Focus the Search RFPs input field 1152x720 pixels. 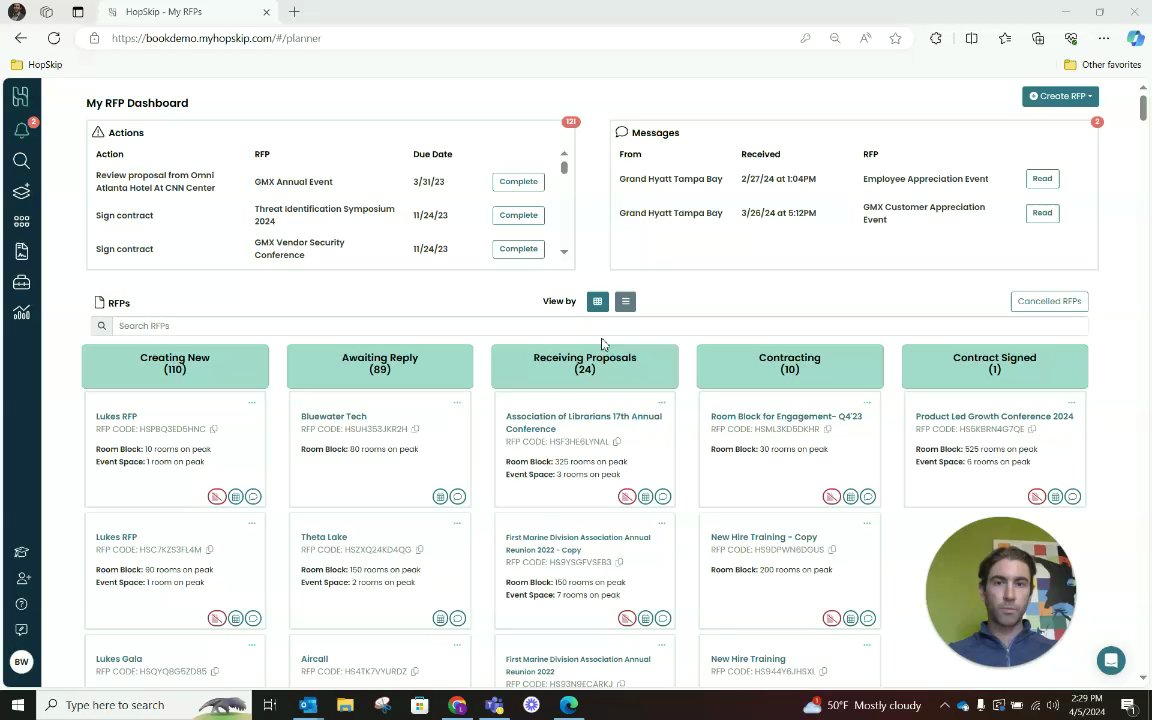point(600,325)
